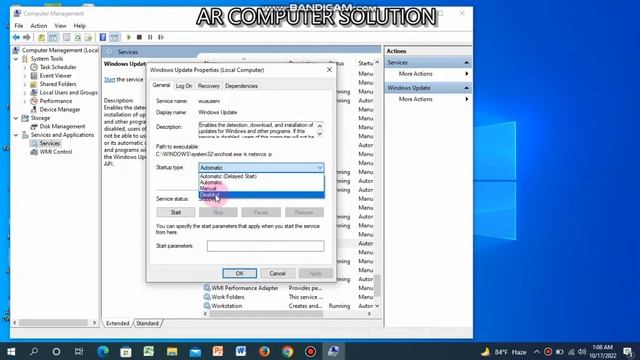Screen dimensions: 640x360
Task: Select Disk Management in tree
Action: 62,127
